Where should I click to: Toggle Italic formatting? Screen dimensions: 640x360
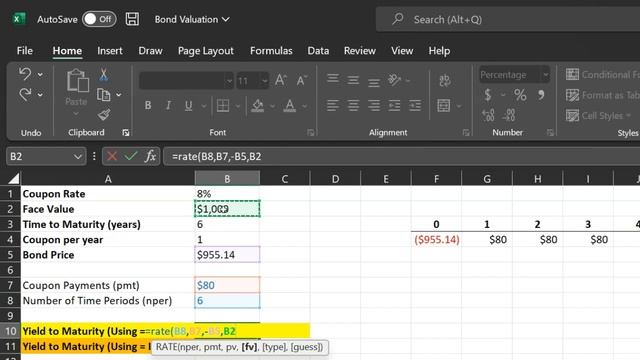[168, 106]
